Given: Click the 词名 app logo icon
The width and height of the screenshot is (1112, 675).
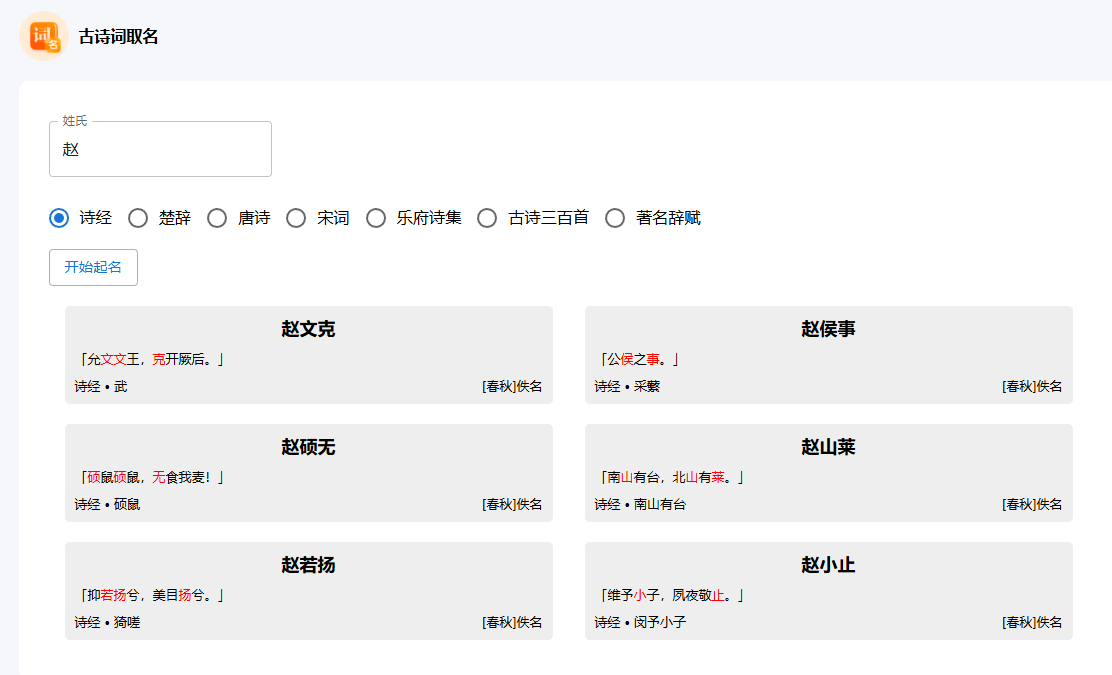Looking at the screenshot, I should (x=42, y=37).
